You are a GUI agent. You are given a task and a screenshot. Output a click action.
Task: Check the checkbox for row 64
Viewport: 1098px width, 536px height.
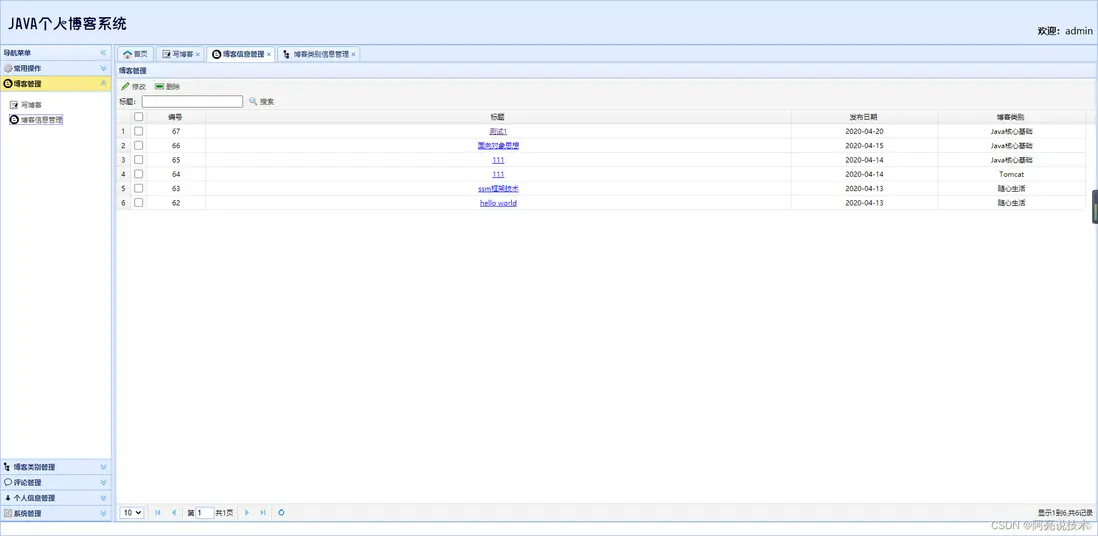click(x=139, y=174)
